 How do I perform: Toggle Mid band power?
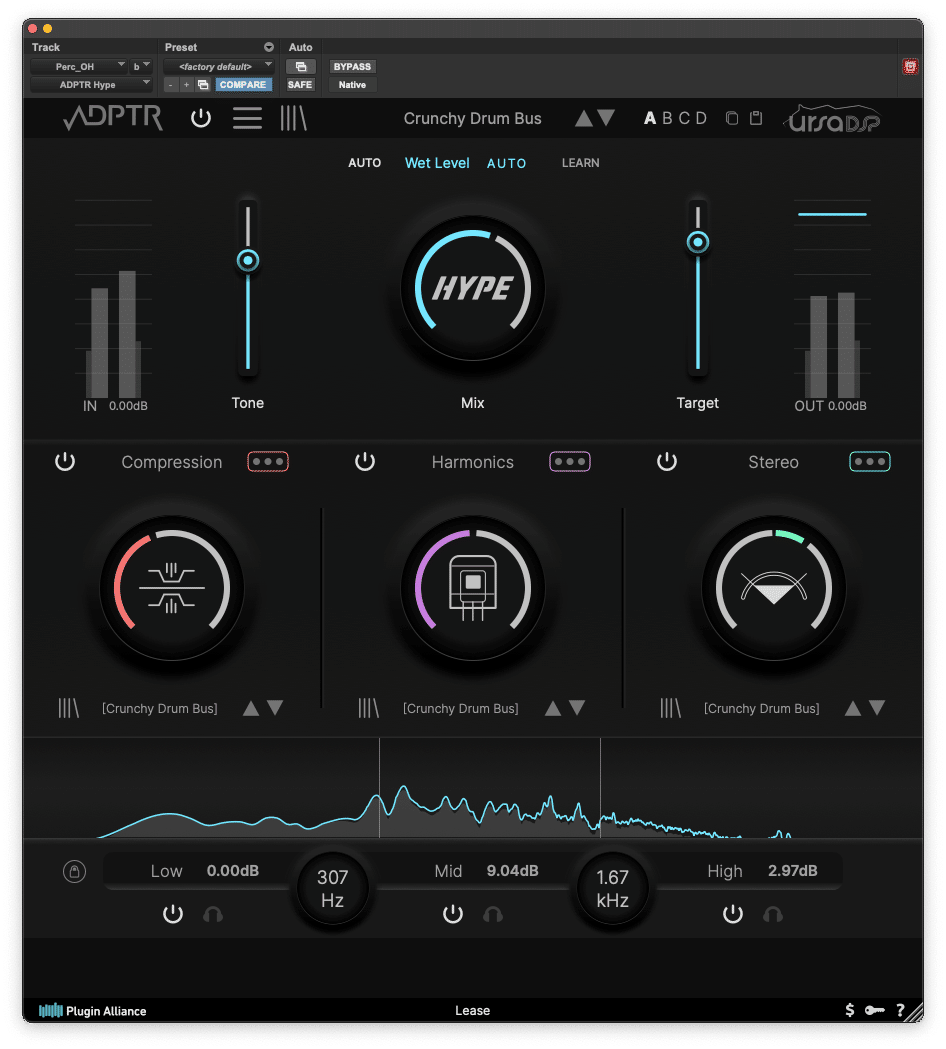click(x=453, y=914)
